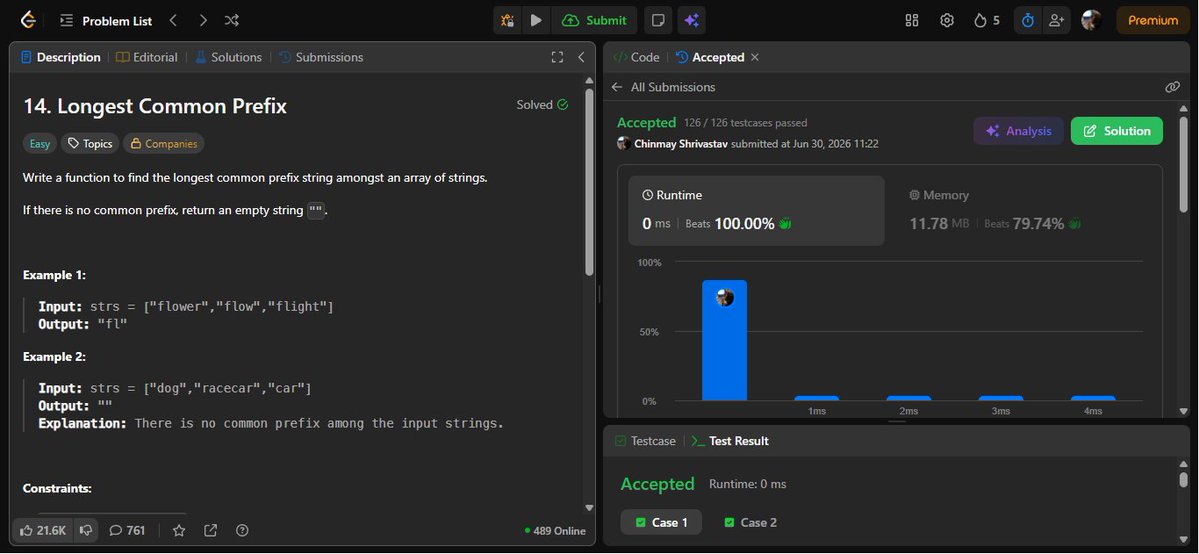The width and height of the screenshot is (1199, 554).
Task: Switch to the Description tab
Action: pos(60,57)
